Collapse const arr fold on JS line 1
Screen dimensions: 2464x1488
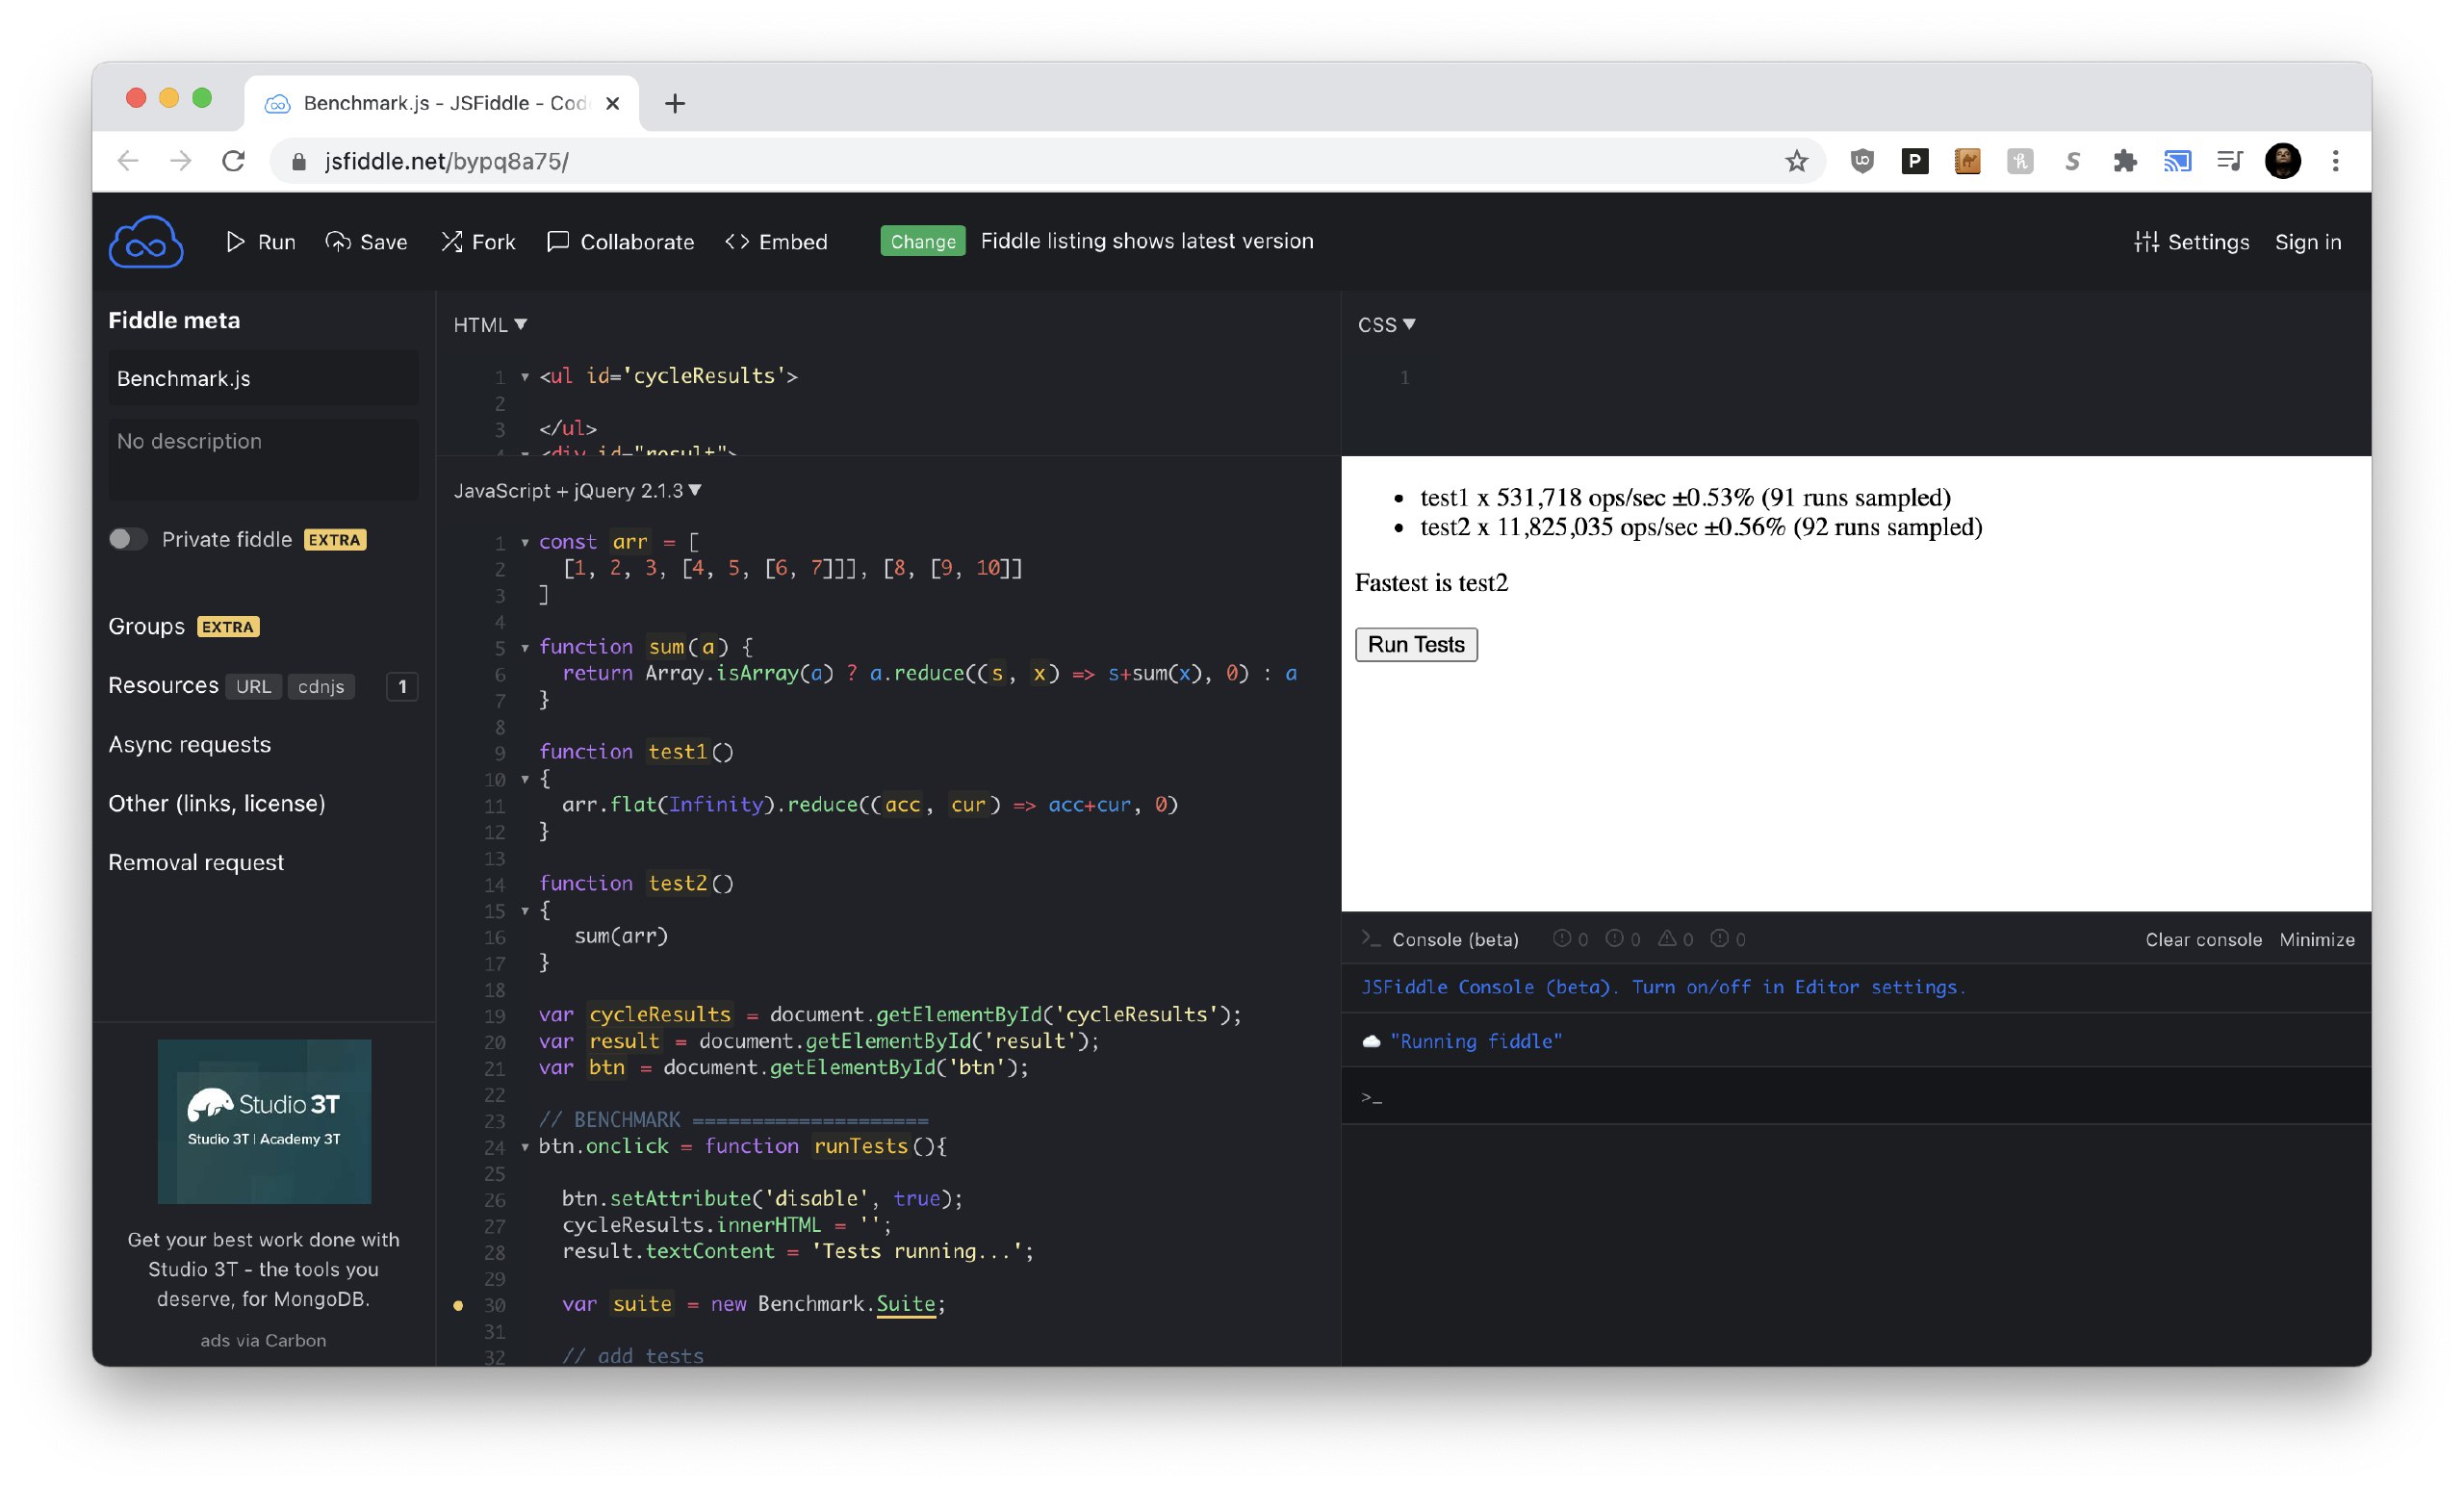(525, 542)
